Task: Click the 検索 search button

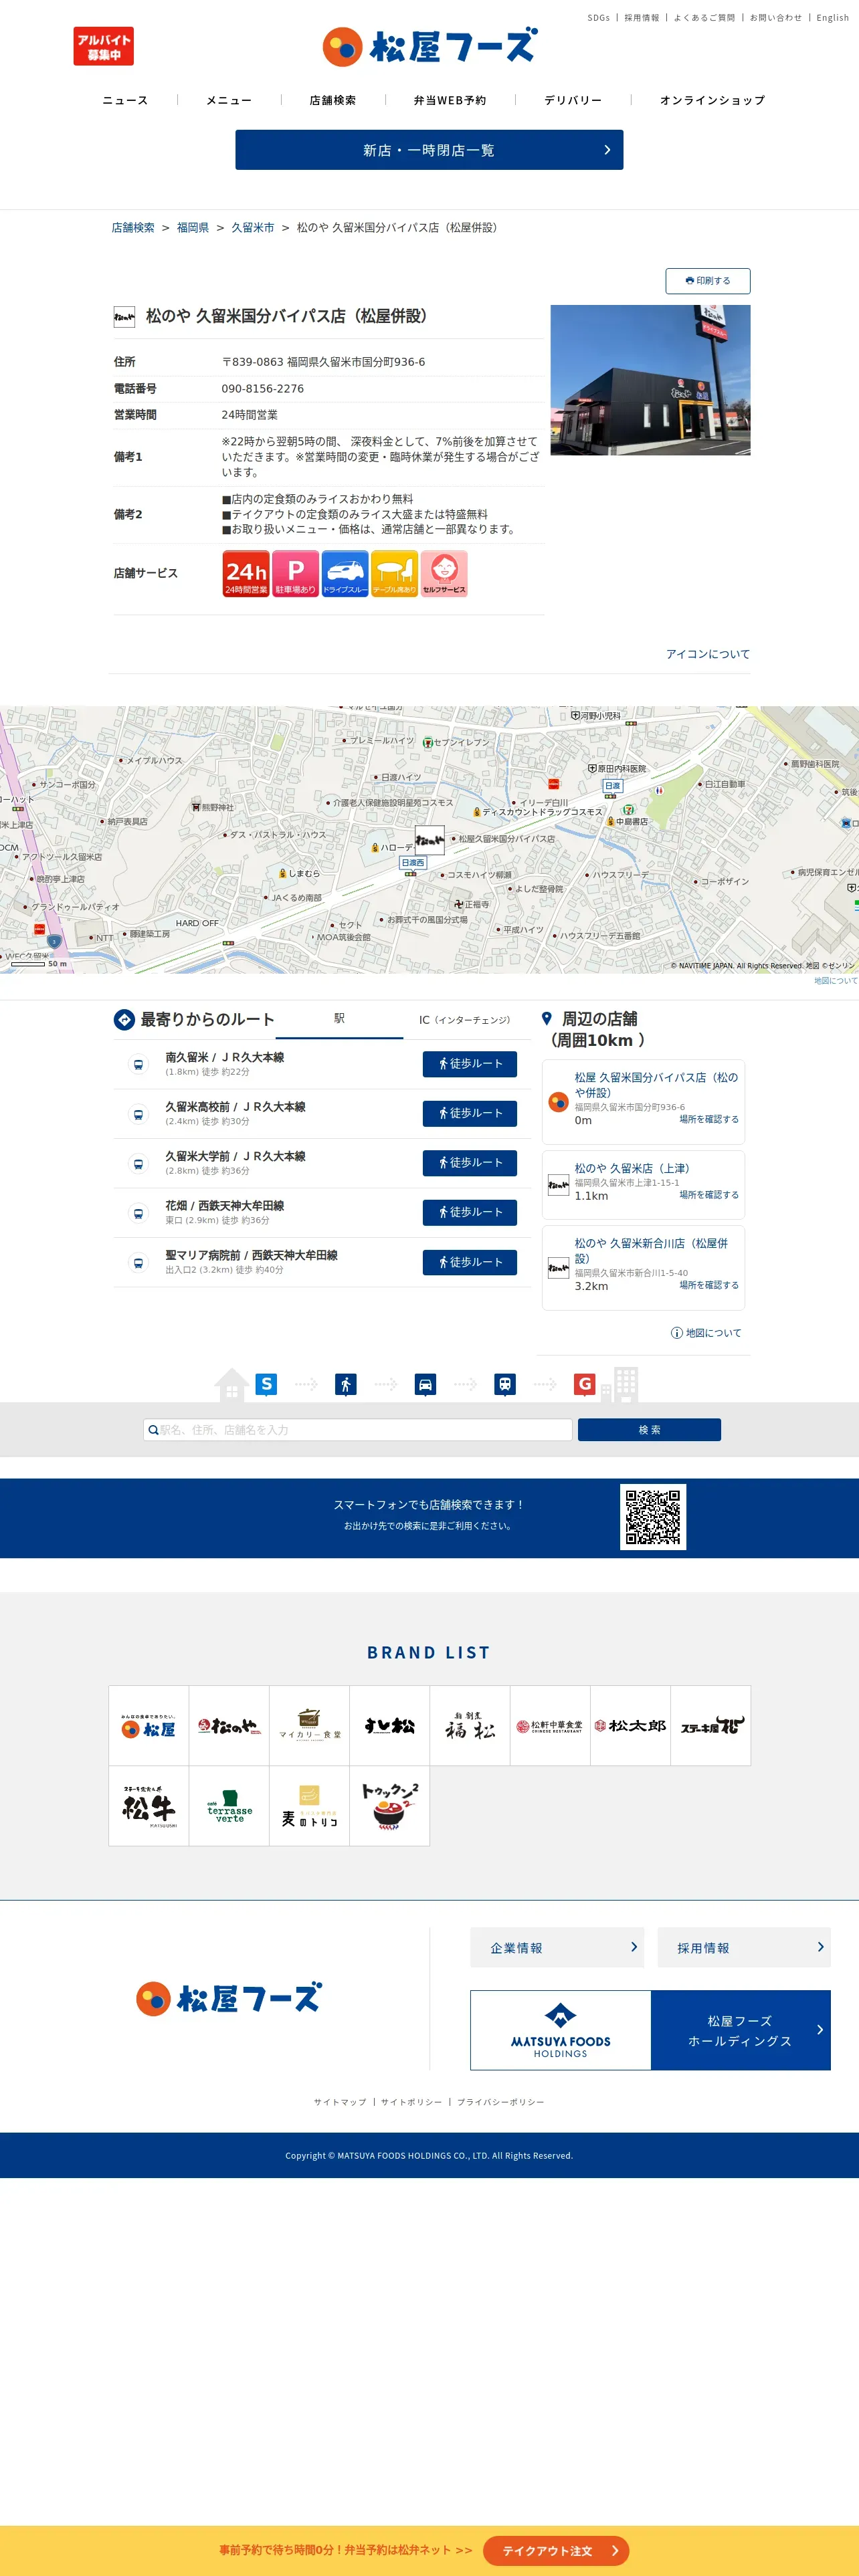Action: pyautogui.click(x=649, y=1430)
